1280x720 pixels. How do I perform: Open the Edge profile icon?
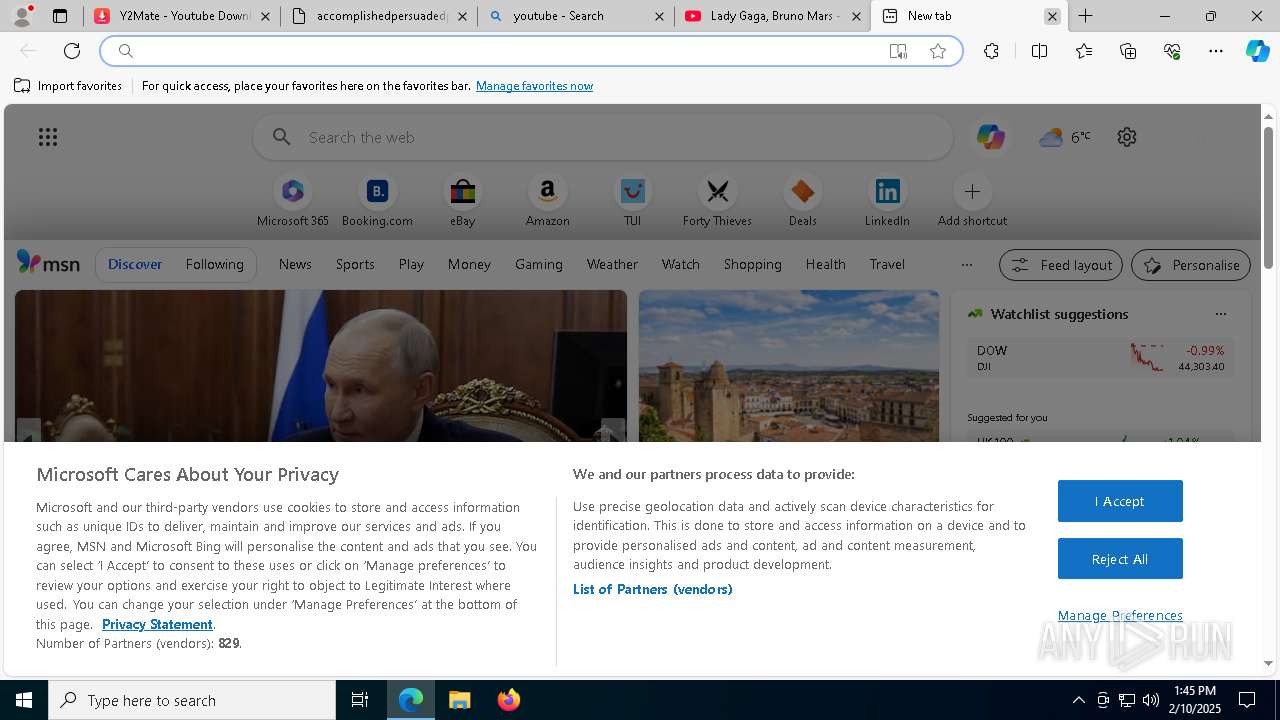22,16
